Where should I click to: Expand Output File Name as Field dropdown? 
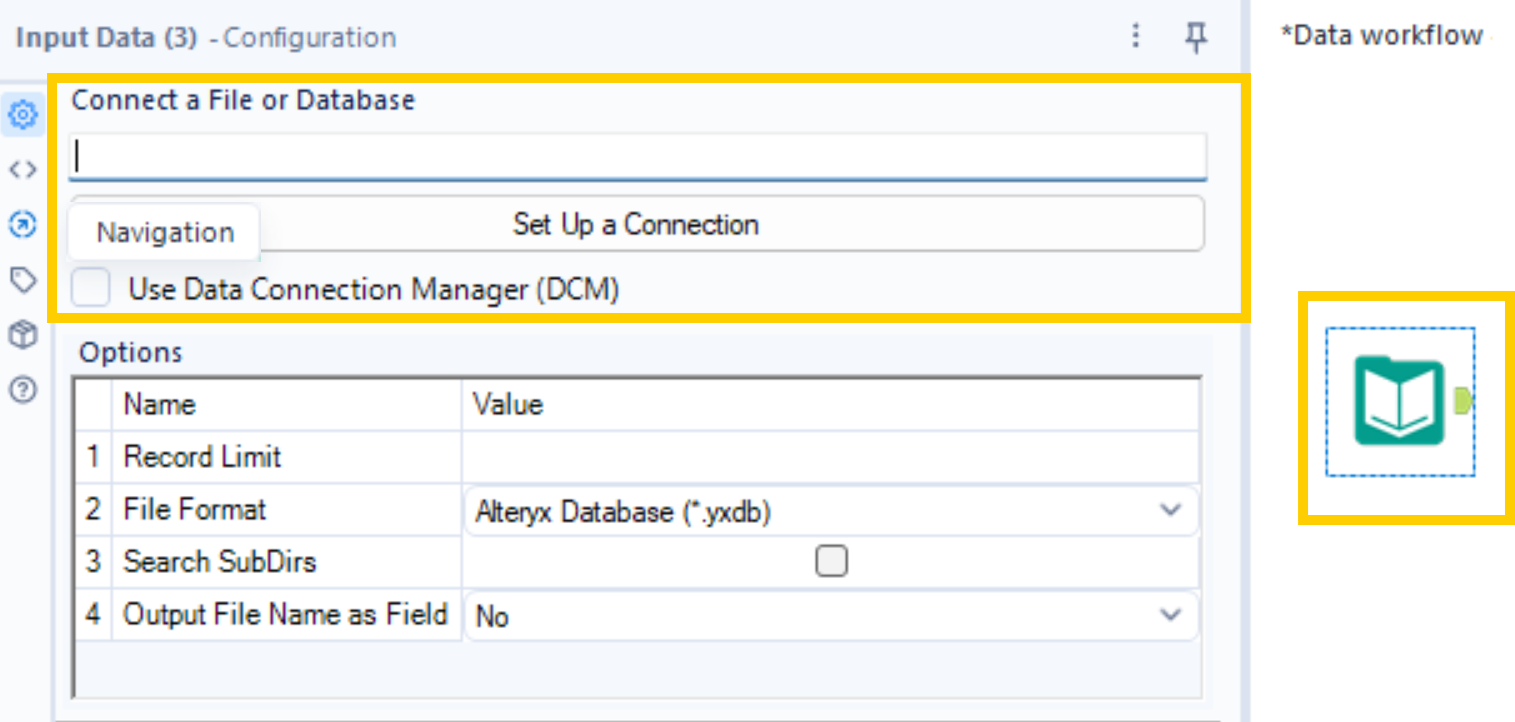tap(1169, 616)
